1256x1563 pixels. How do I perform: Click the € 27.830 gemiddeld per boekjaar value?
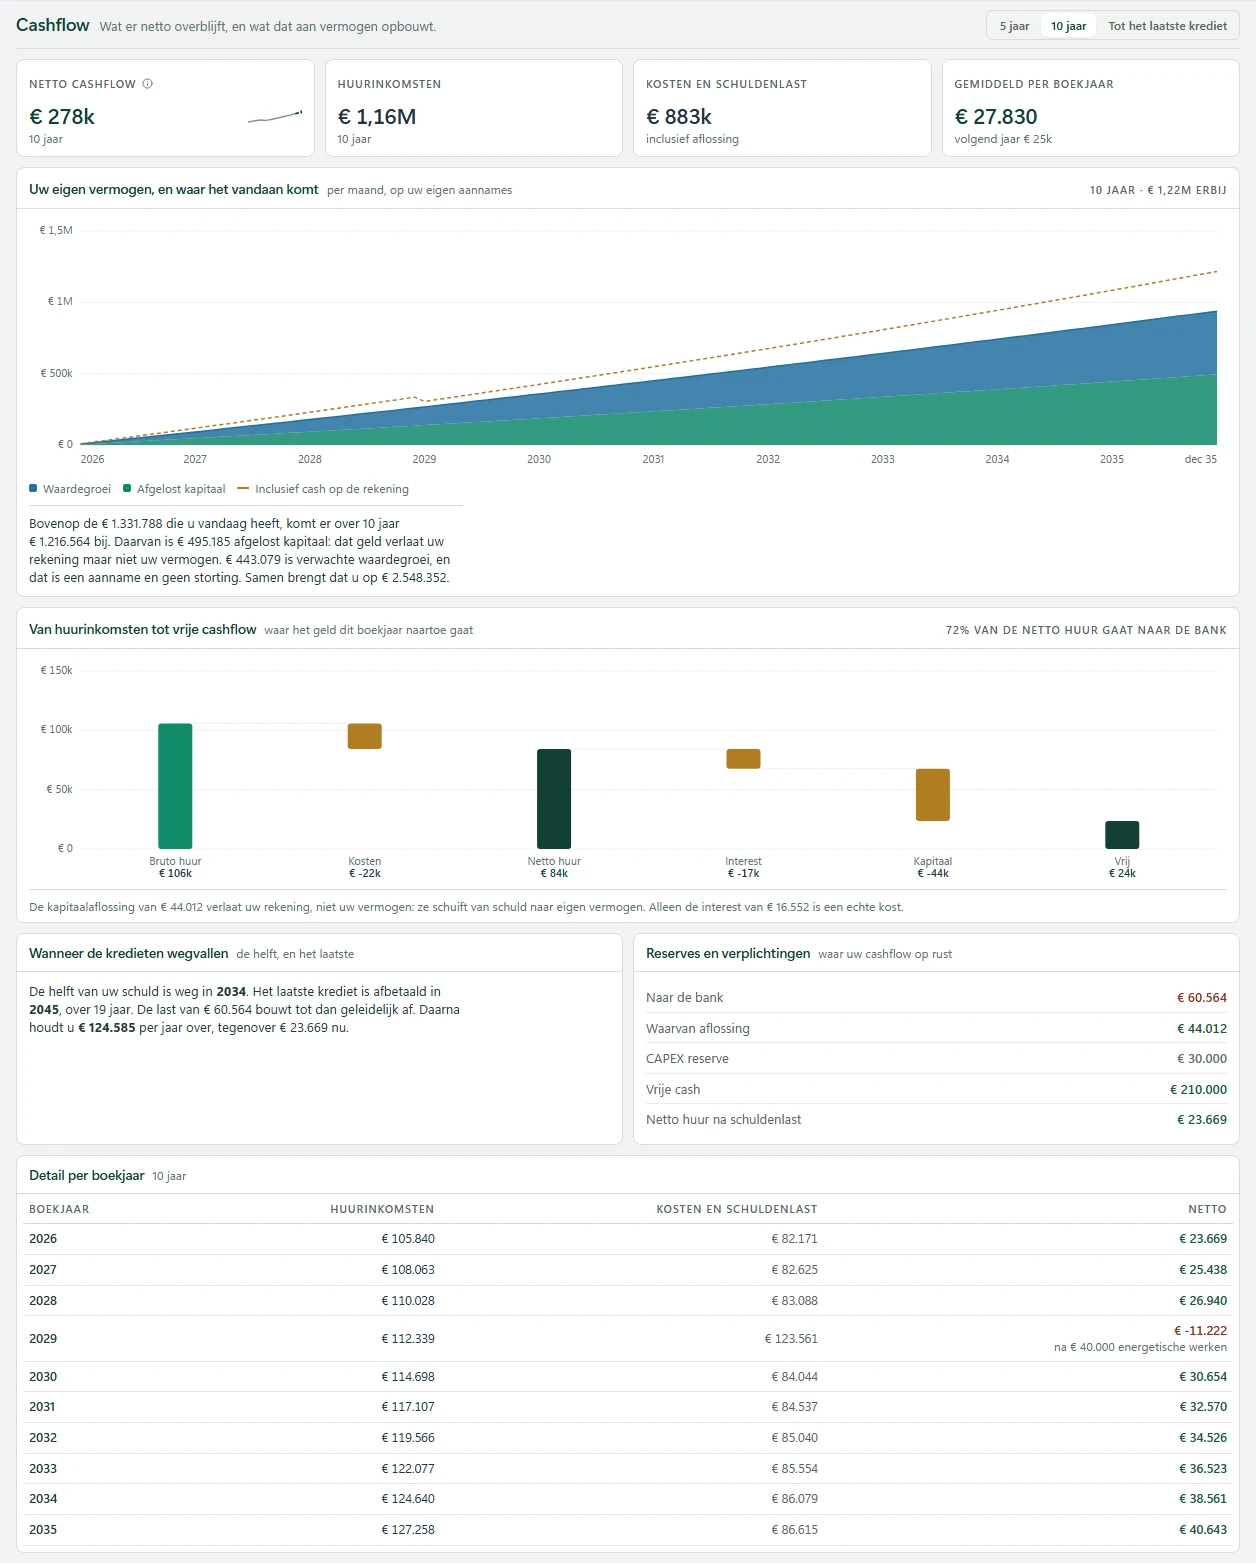pos(996,117)
